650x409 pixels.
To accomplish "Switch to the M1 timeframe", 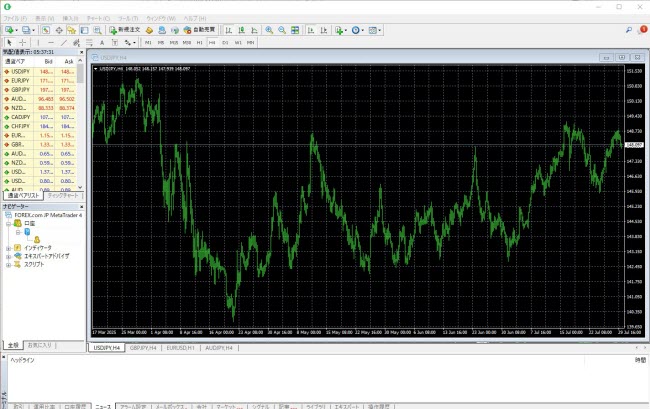I will coord(148,42).
